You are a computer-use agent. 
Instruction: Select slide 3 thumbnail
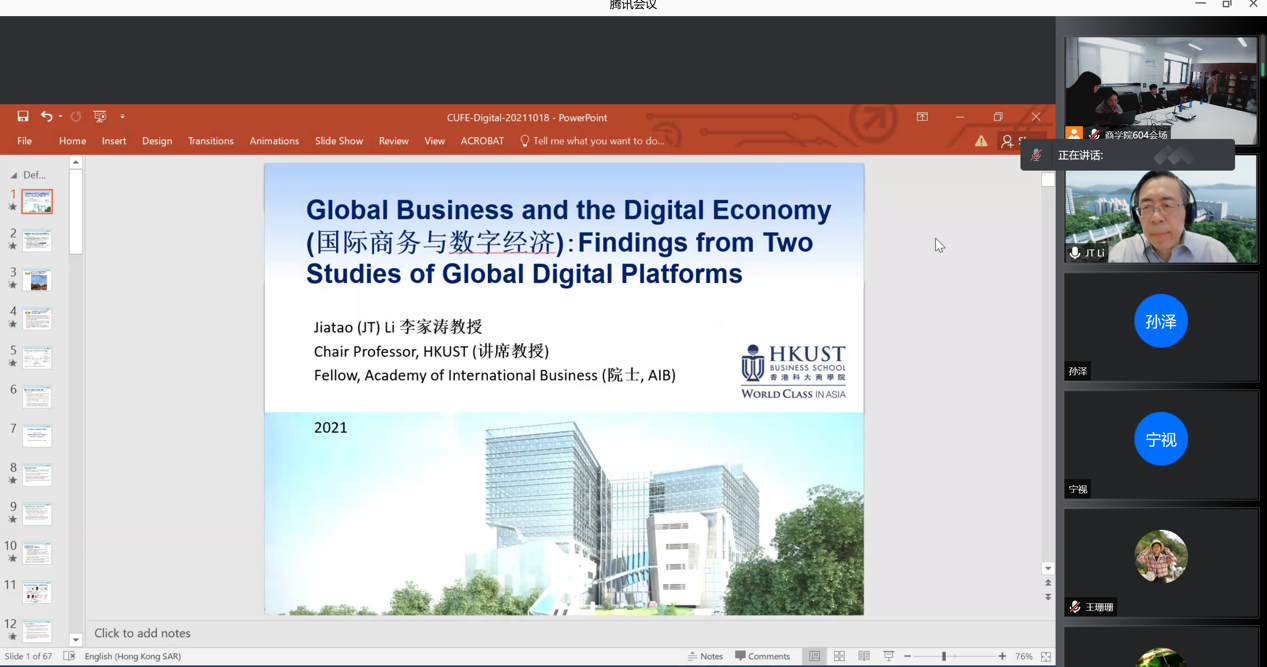pos(37,279)
